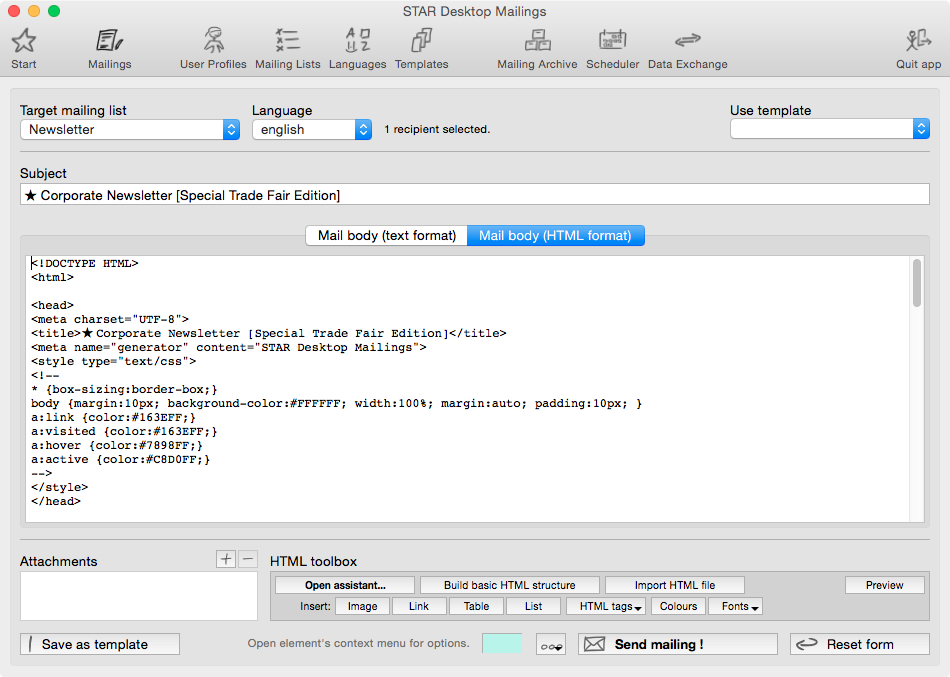
Task: Open the Mailing Archive icon
Action: (x=537, y=41)
